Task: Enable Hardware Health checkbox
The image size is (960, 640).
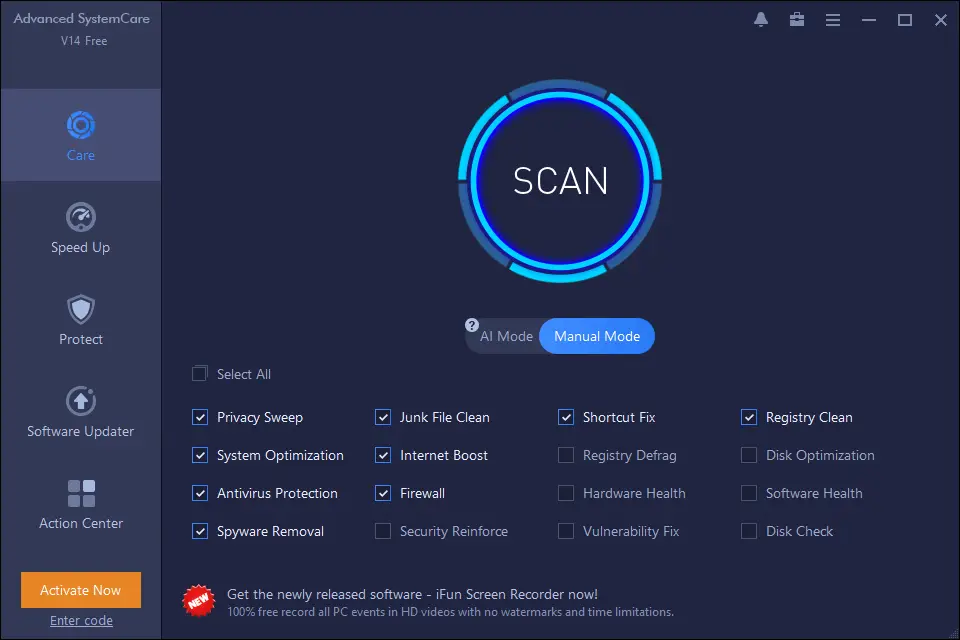Action: click(566, 493)
